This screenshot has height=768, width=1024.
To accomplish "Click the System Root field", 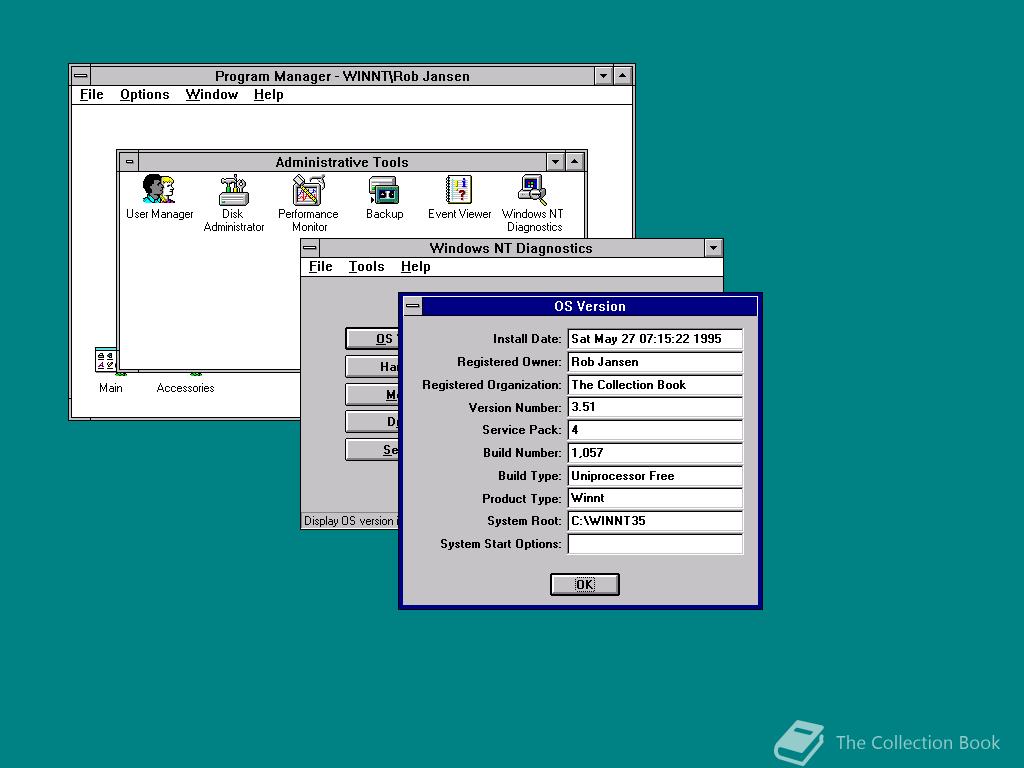I will point(655,520).
